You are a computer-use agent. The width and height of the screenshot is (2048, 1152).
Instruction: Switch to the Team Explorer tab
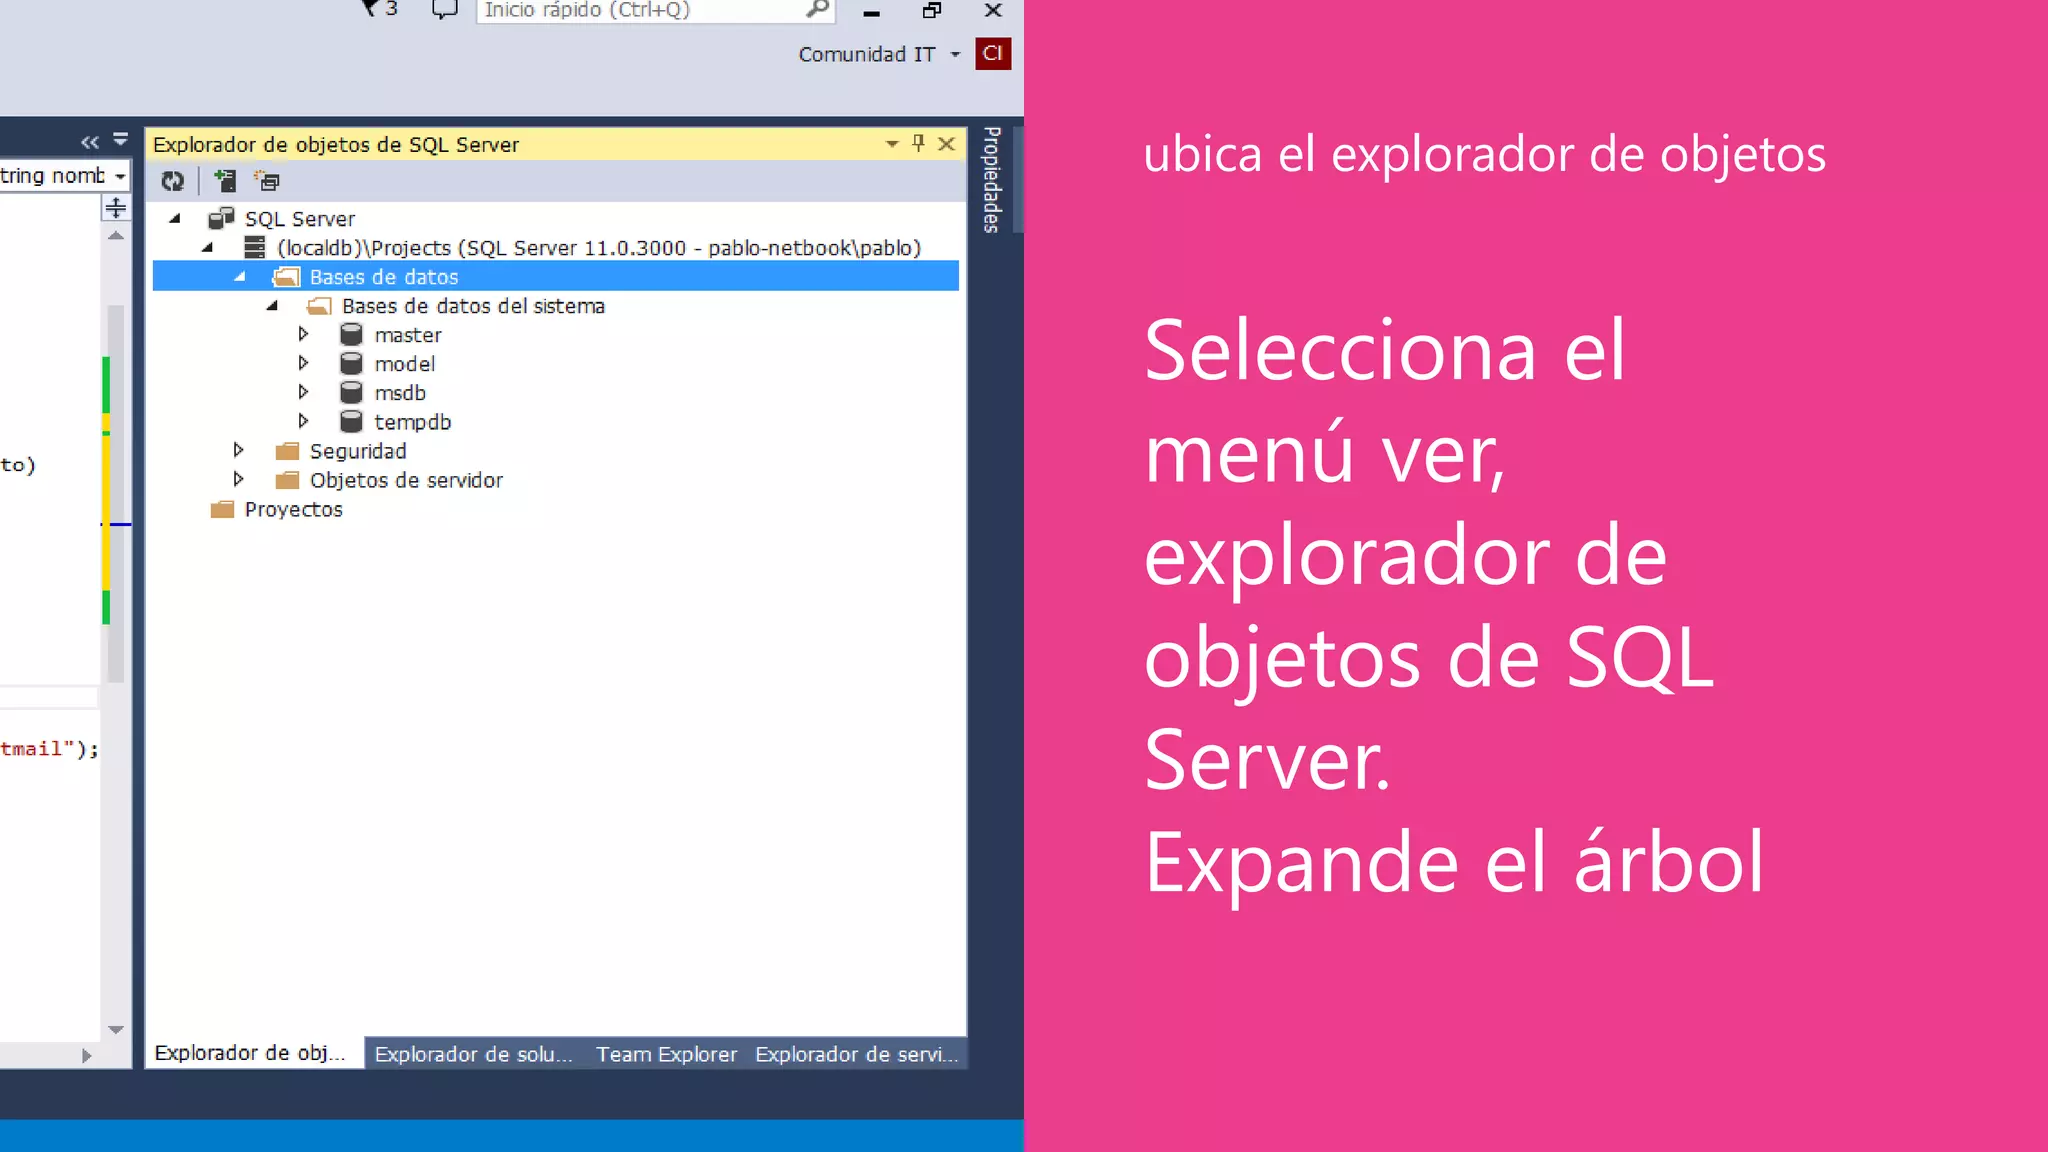tap(666, 1054)
